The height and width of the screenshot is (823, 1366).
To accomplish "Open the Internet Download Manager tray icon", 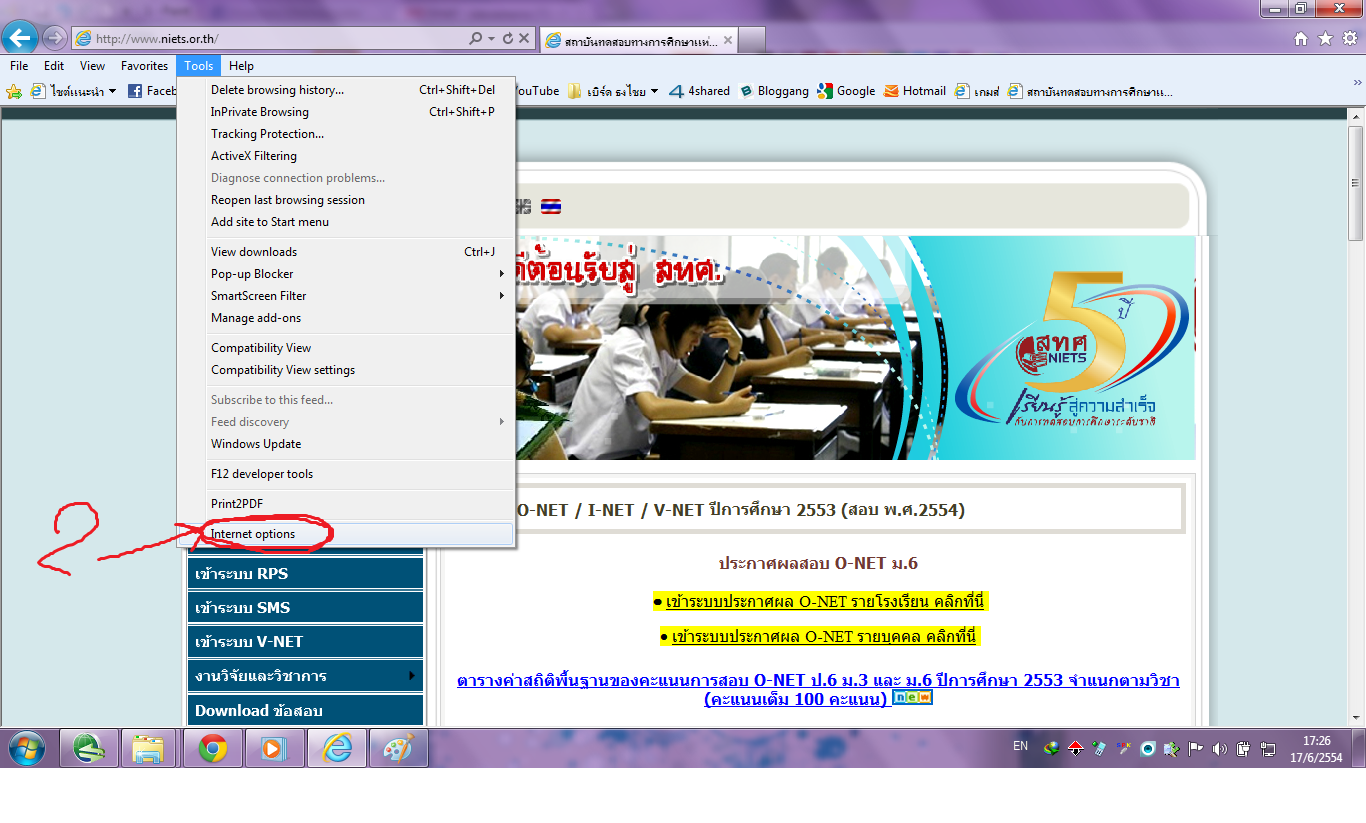I will tap(1052, 748).
